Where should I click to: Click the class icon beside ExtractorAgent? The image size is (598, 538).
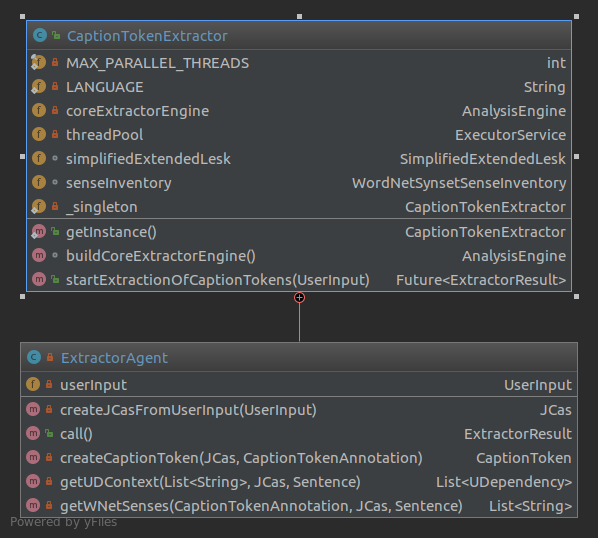coord(34,357)
